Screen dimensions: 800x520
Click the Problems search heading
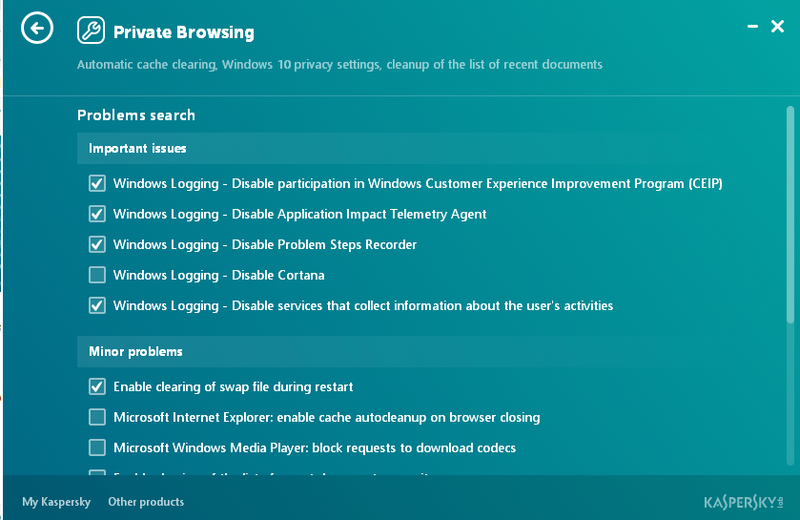point(136,115)
